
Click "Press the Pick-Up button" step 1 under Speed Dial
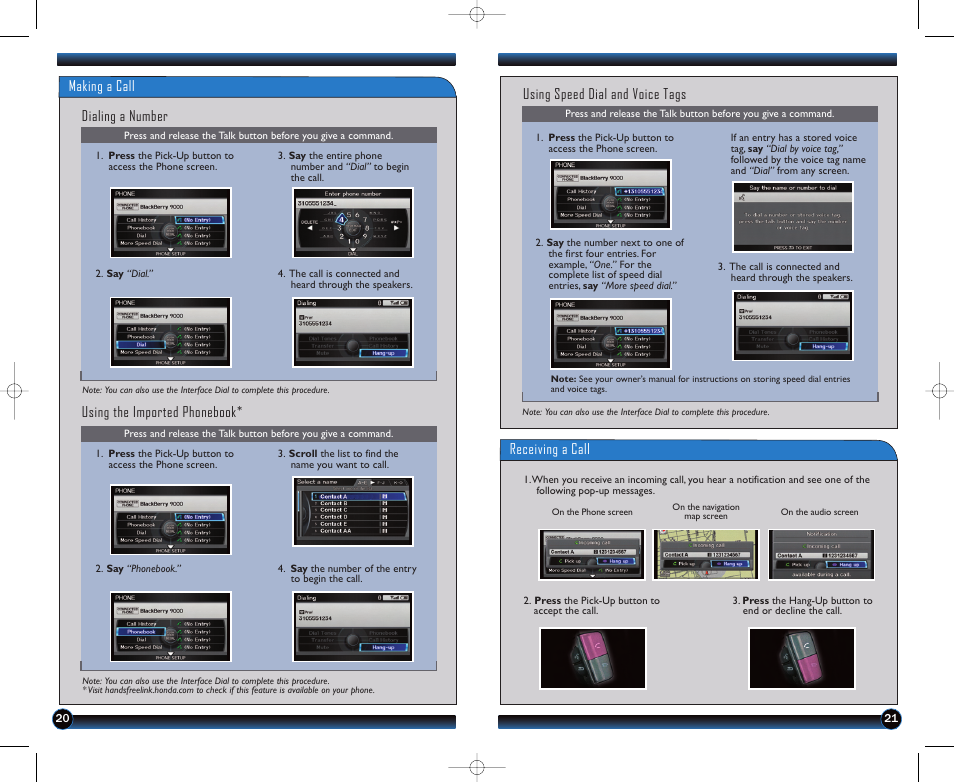click(605, 143)
